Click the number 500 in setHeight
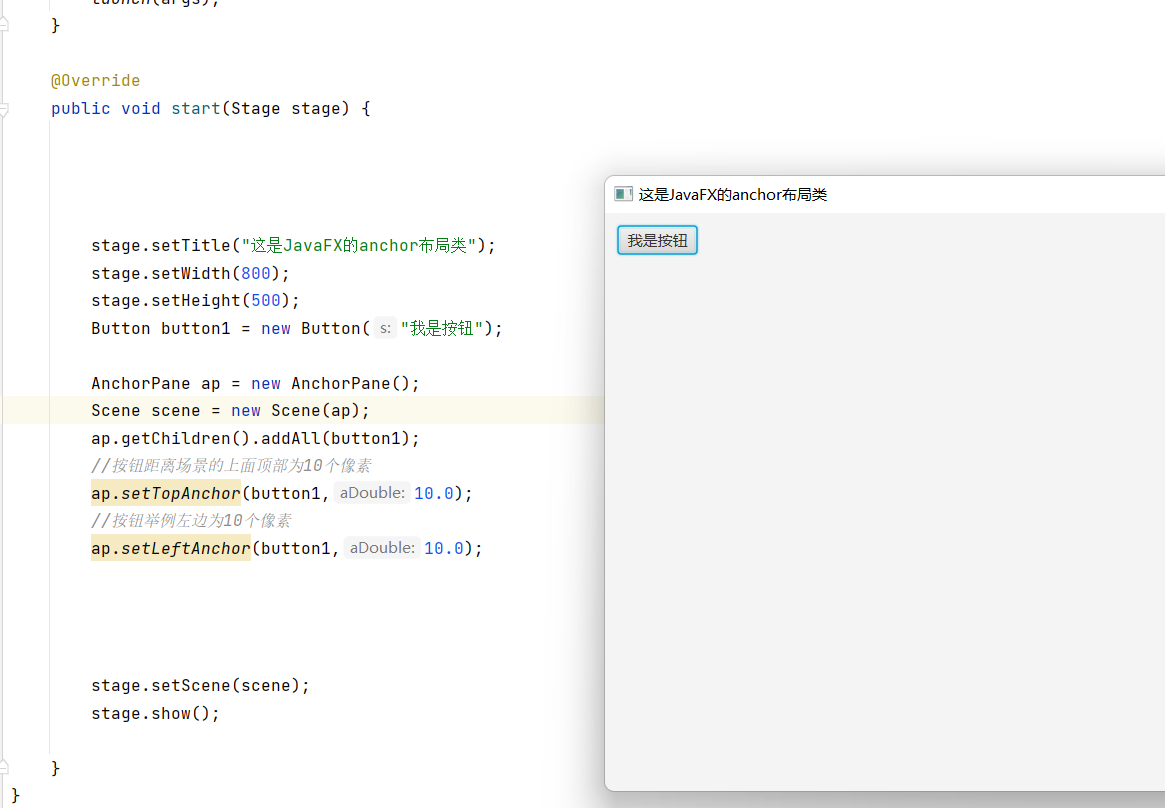Screen dimensions: 1165x808 coord(266,301)
